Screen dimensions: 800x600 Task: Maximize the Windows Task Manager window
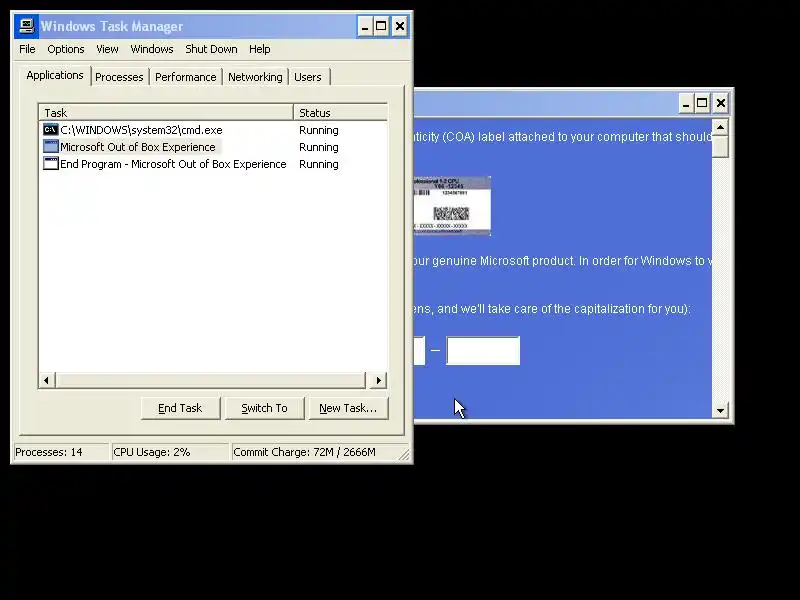click(x=381, y=26)
